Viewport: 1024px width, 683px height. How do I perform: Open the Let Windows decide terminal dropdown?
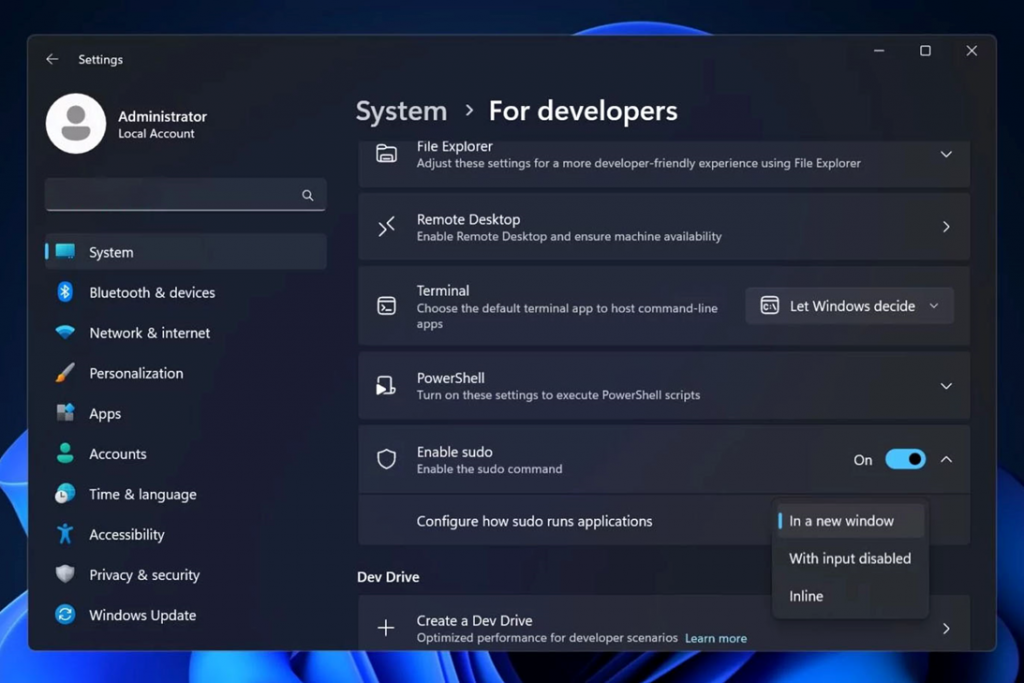pos(850,306)
